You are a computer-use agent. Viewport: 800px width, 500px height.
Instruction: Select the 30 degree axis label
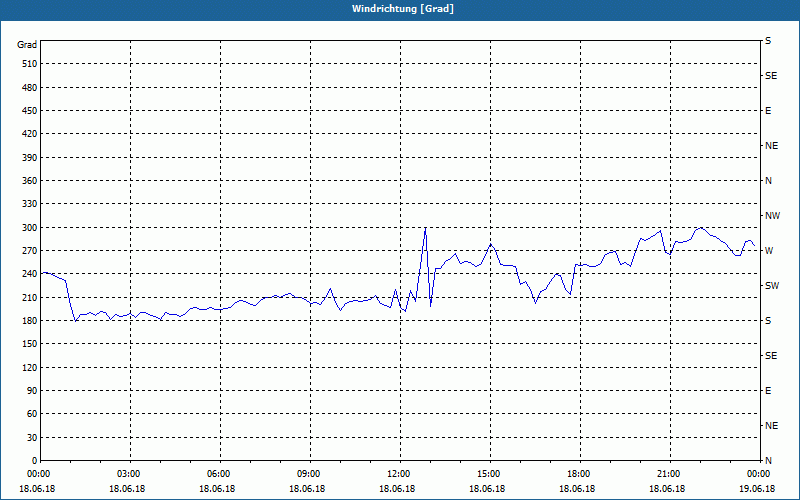(x=32, y=437)
